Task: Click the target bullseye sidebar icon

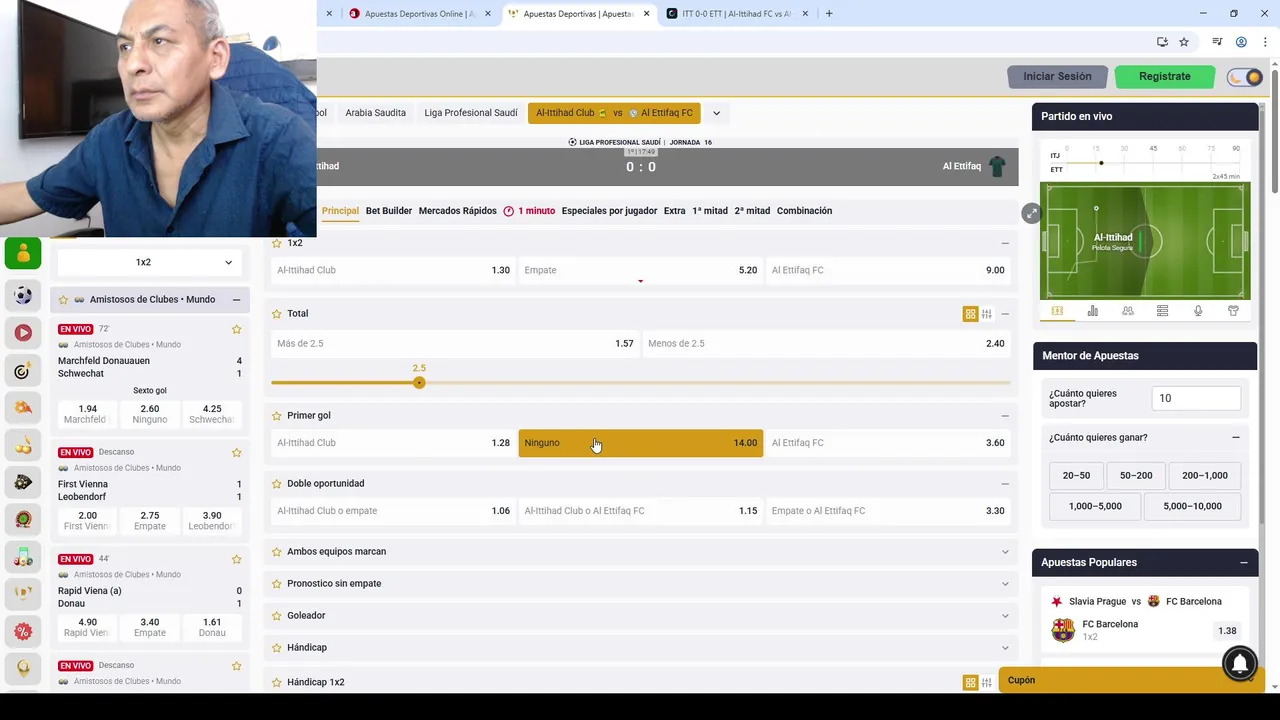Action: (x=23, y=371)
